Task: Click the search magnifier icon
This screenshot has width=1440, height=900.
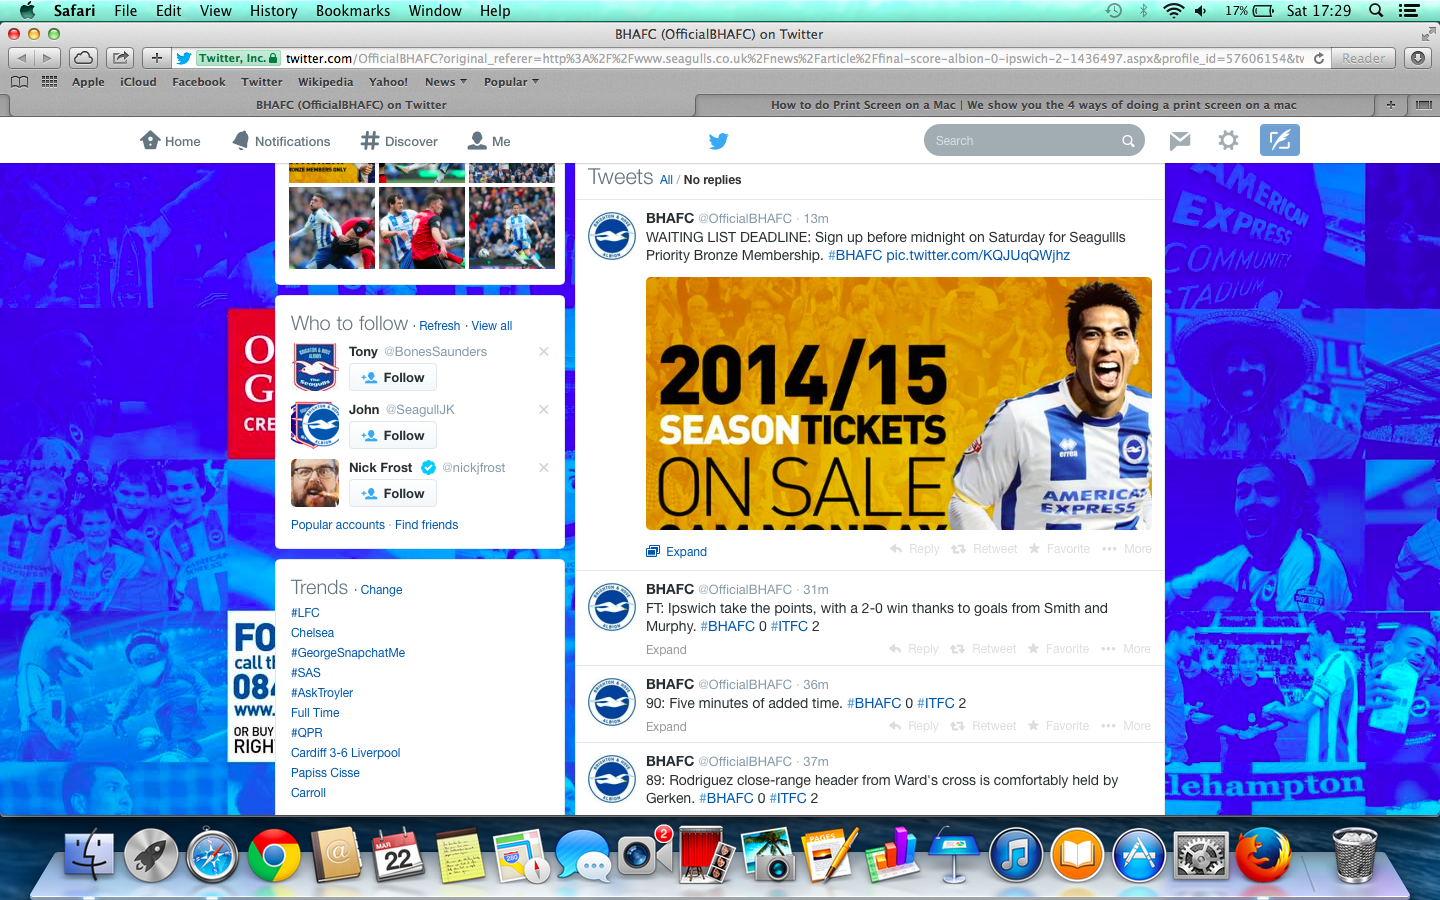Action: pyautogui.click(x=1128, y=141)
